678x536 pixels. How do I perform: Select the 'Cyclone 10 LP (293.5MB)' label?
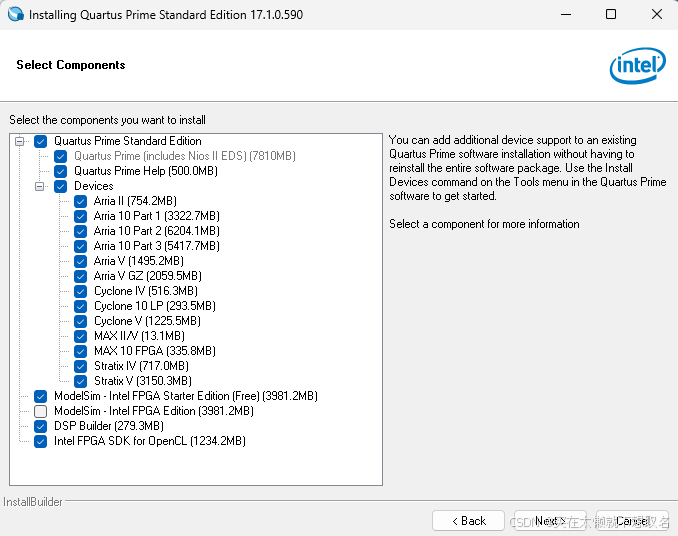click(x=155, y=306)
